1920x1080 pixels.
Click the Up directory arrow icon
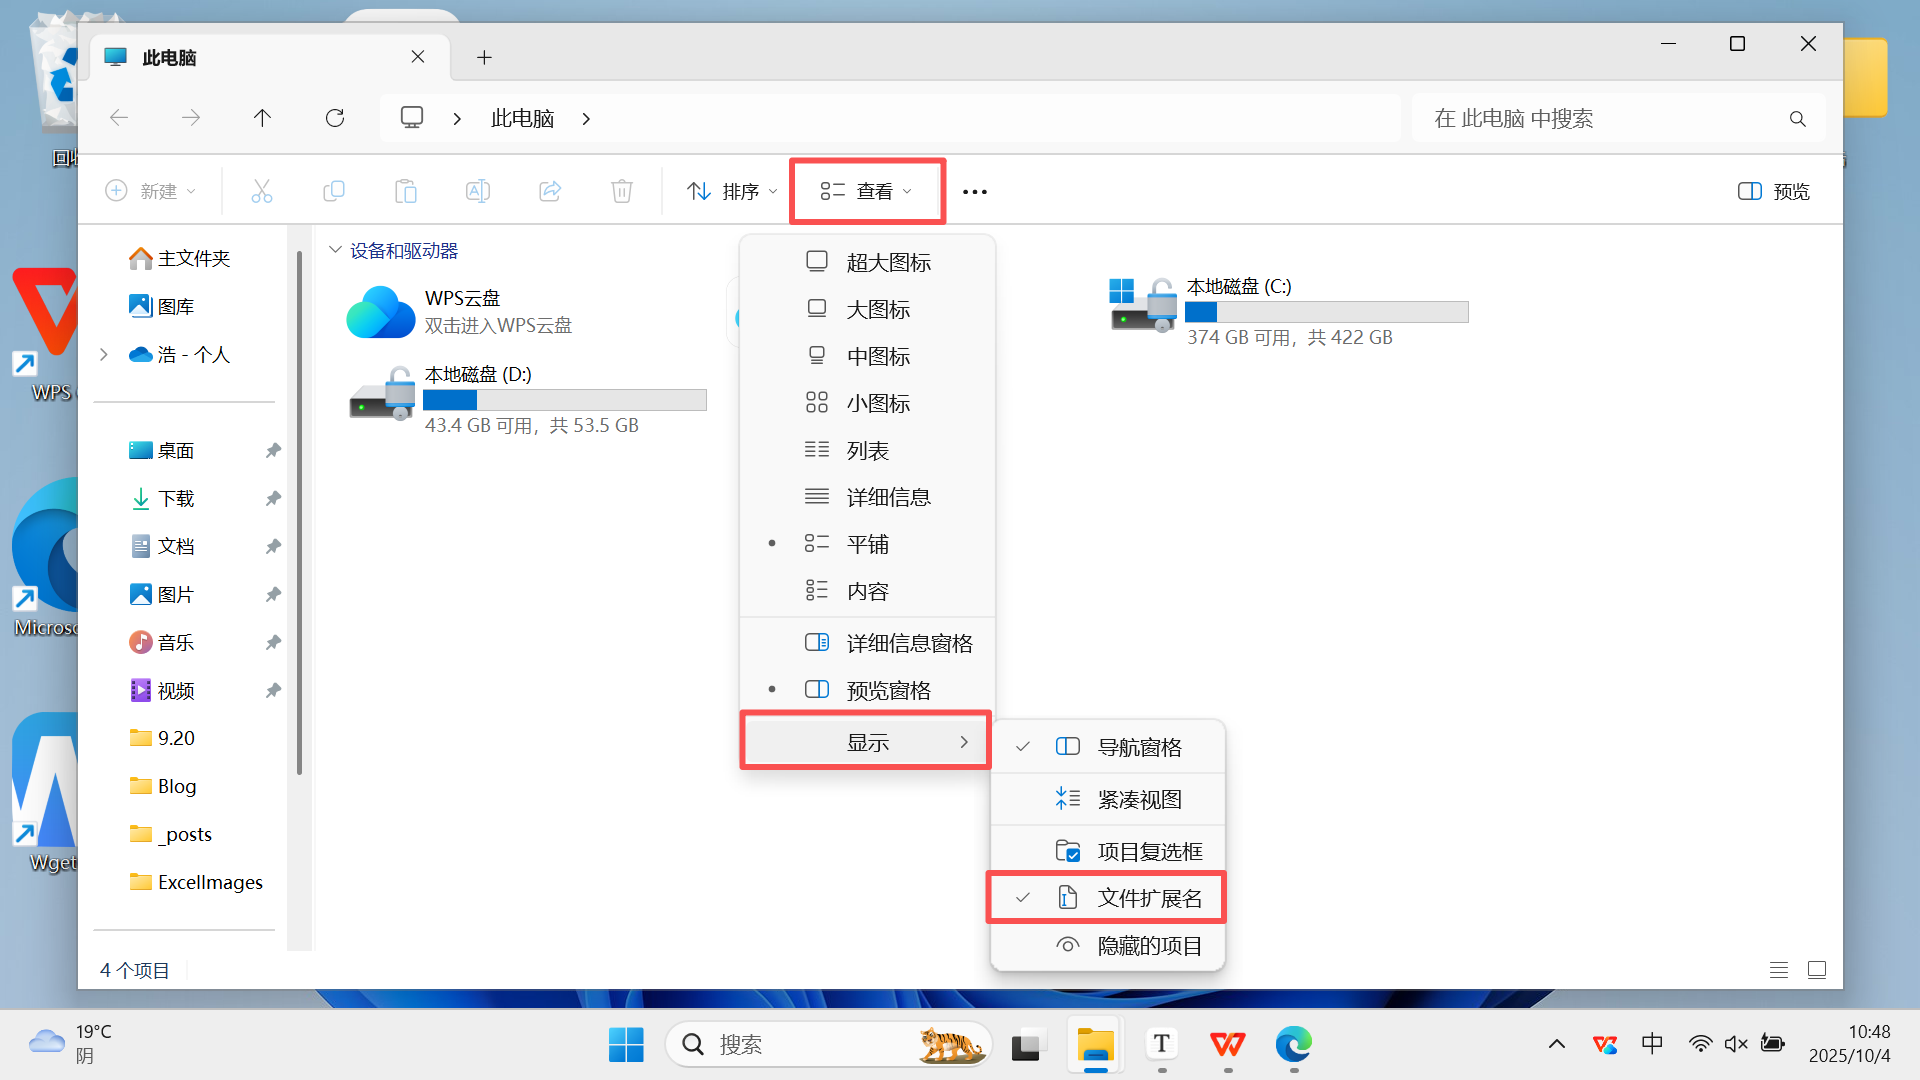pos(262,118)
